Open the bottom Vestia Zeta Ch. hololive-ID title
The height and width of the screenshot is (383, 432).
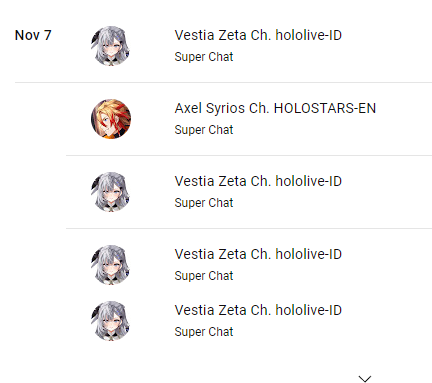(258, 310)
